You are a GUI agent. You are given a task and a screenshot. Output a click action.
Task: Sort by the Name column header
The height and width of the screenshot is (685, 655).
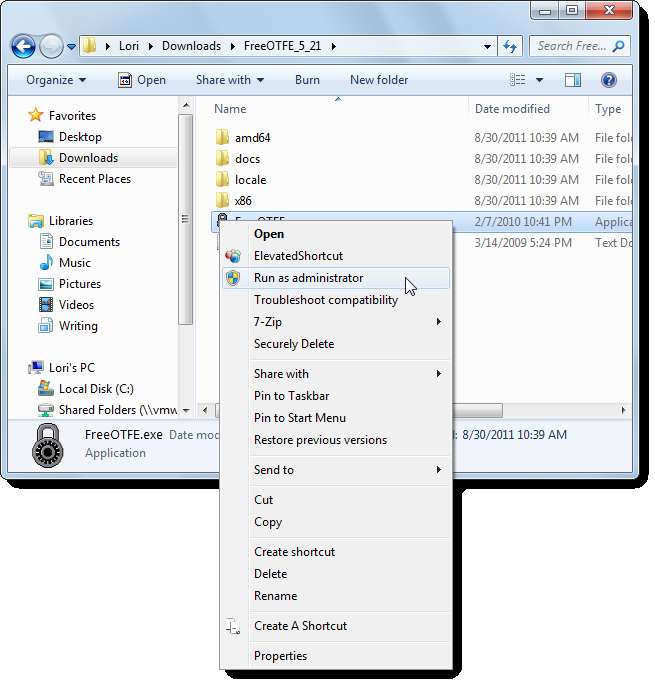(x=230, y=109)
